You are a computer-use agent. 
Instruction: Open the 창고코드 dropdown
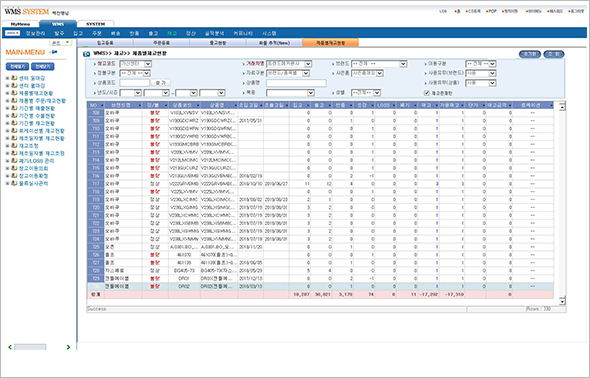(x=135, y=64)
